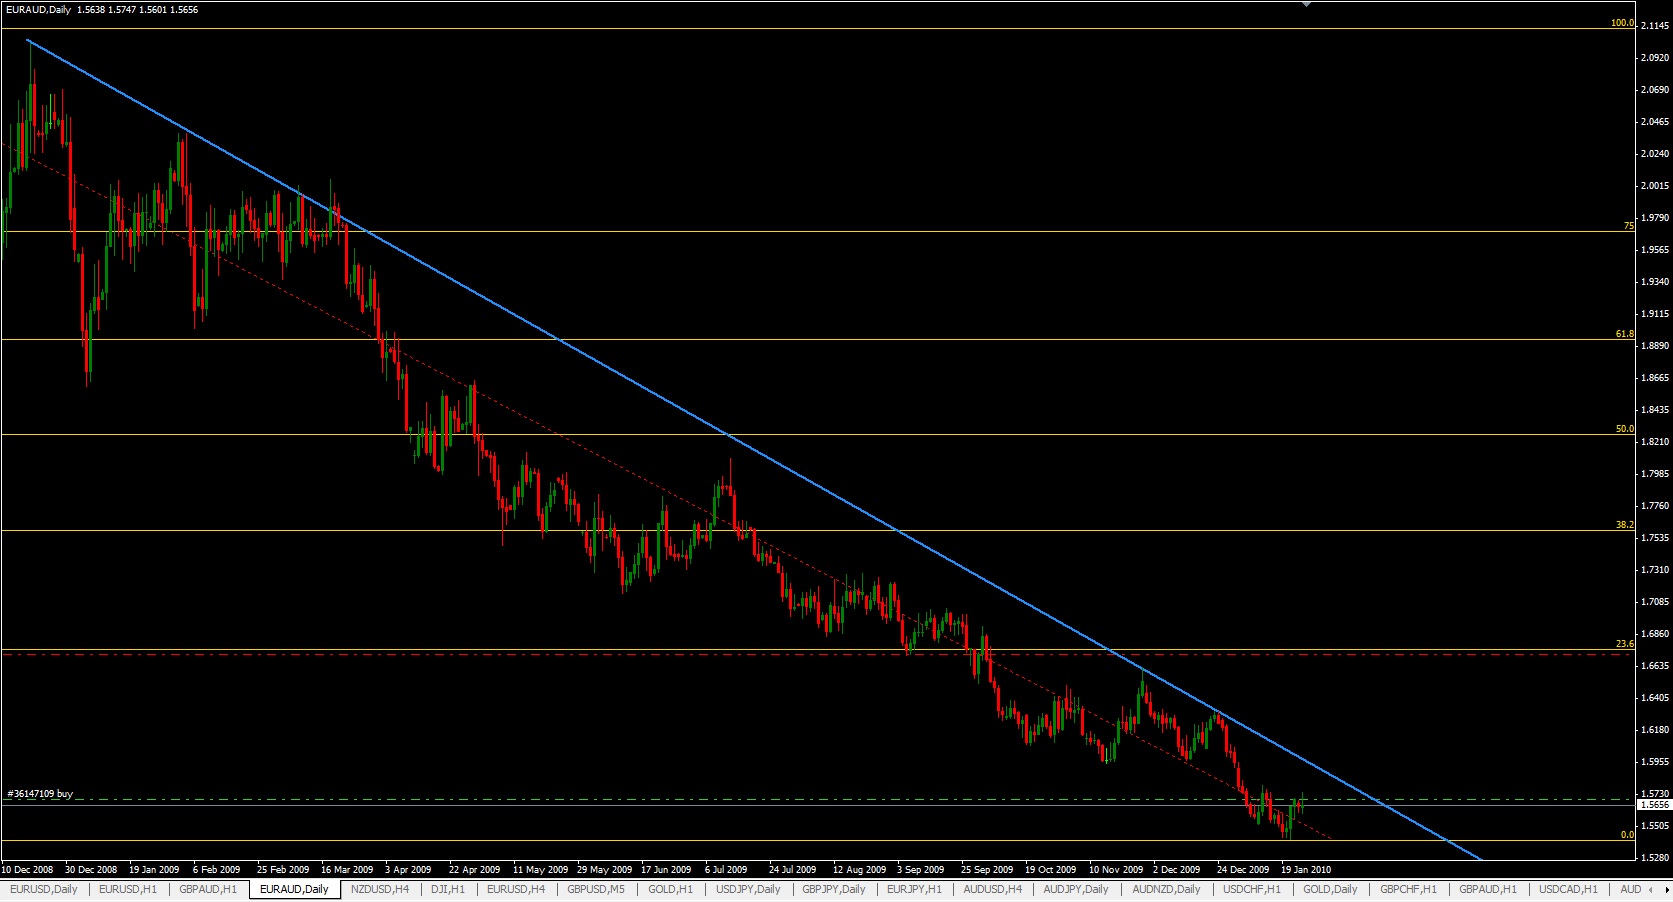Switch to the USDJPY,Daily chart tab
This screenshot has height=902, width=1673.
pyautogui.click(x=748, y=889)
